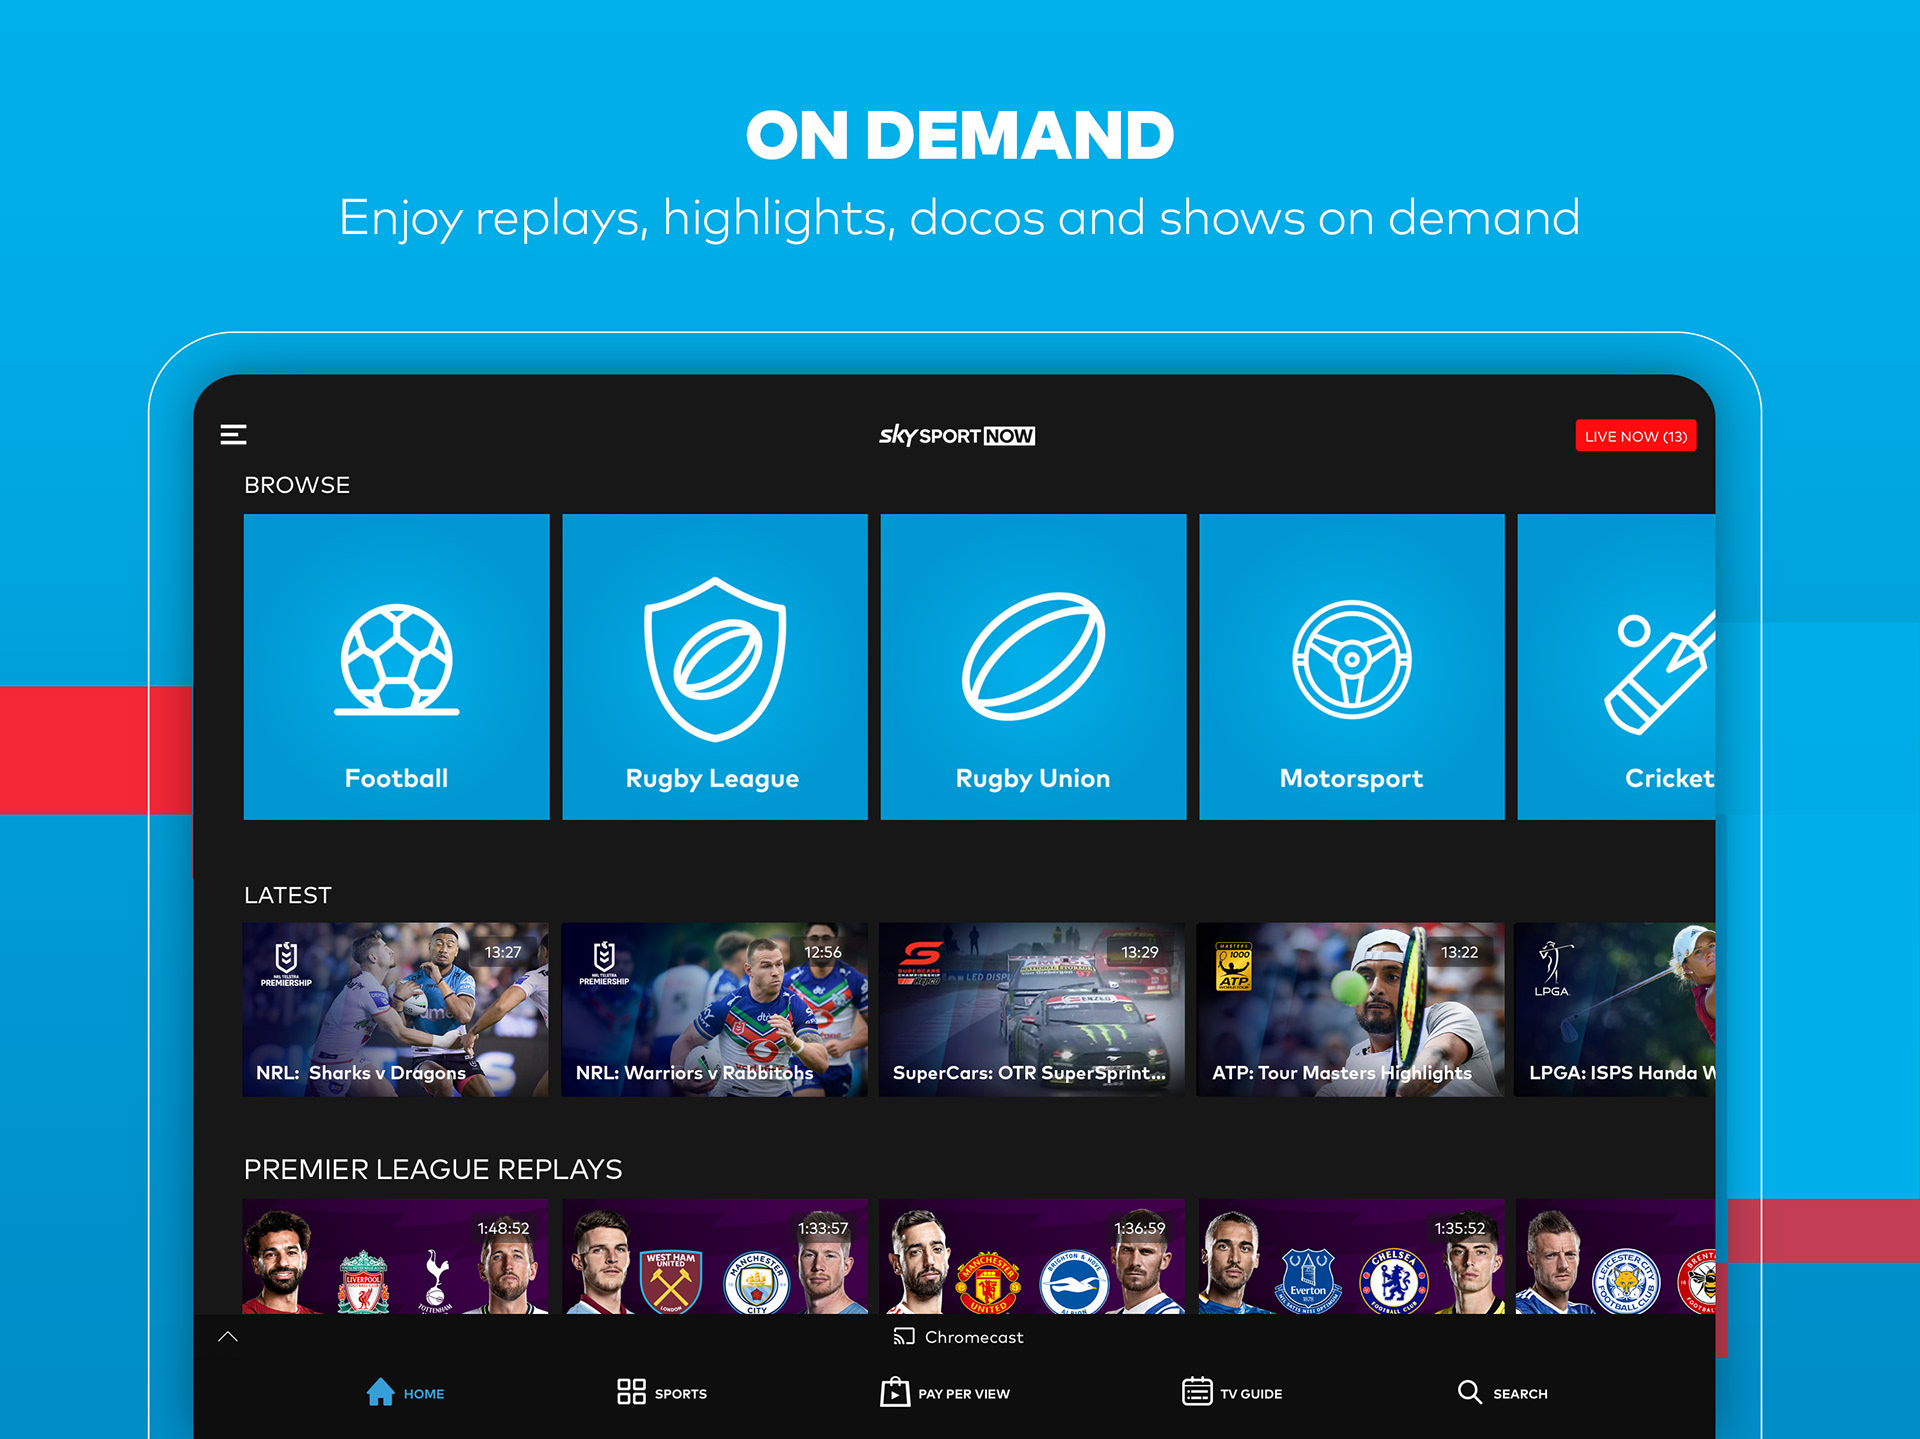The height and width of the screenshot is (1439, 1920).
Task: Click the Search magnifier icon
Action: 1469,1391
